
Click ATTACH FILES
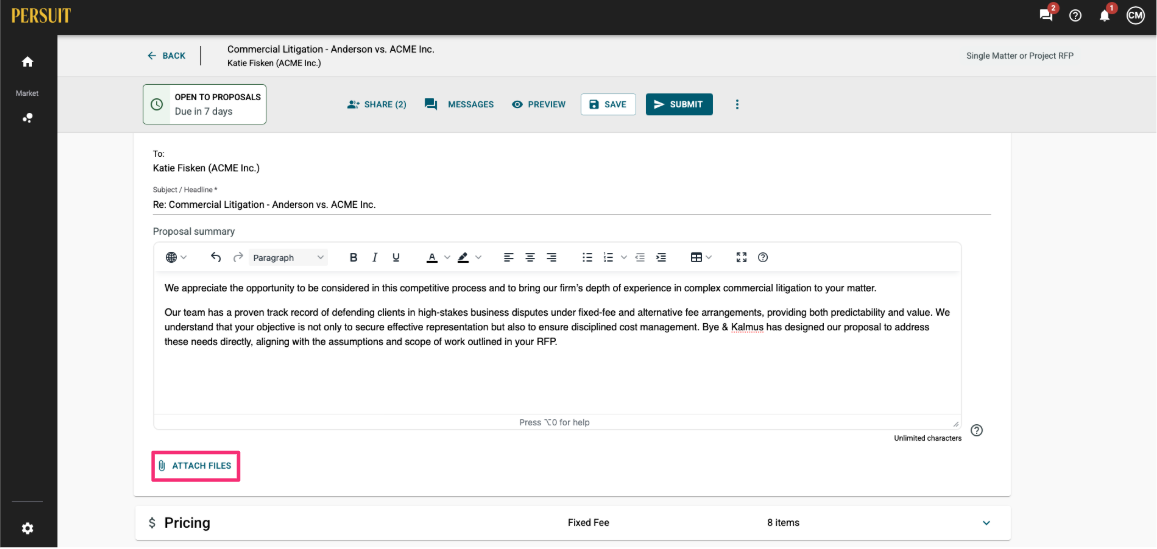click(196, 466)
